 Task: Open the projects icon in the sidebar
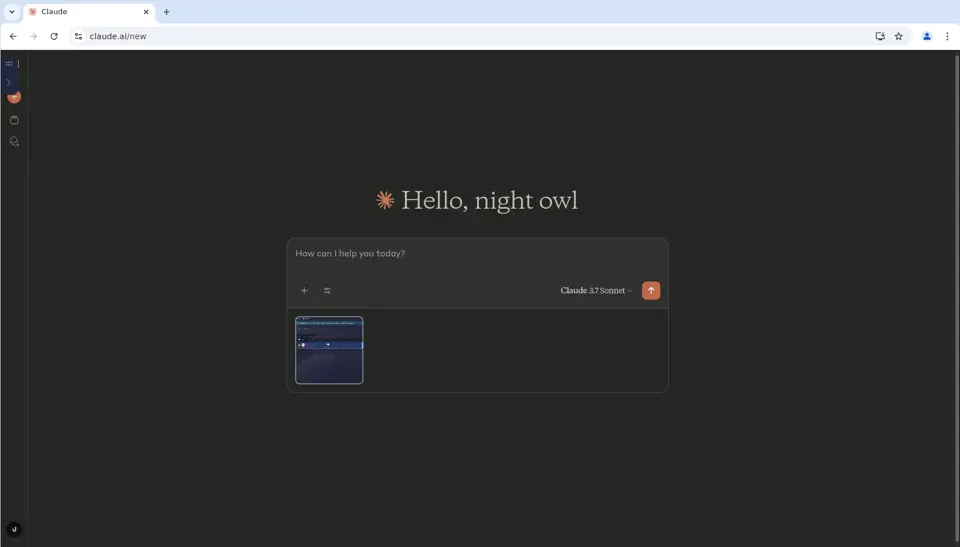[x=14, y=120]
